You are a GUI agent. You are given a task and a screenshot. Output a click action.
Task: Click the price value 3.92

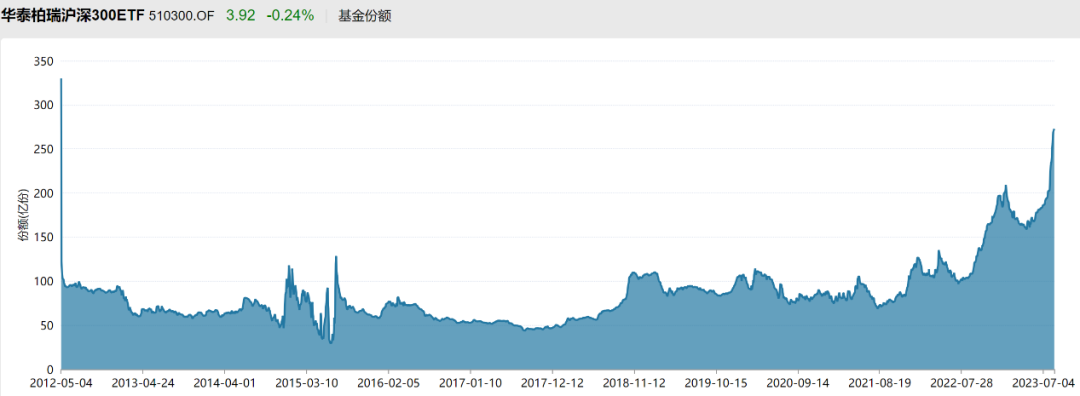[x=241, y=16]
